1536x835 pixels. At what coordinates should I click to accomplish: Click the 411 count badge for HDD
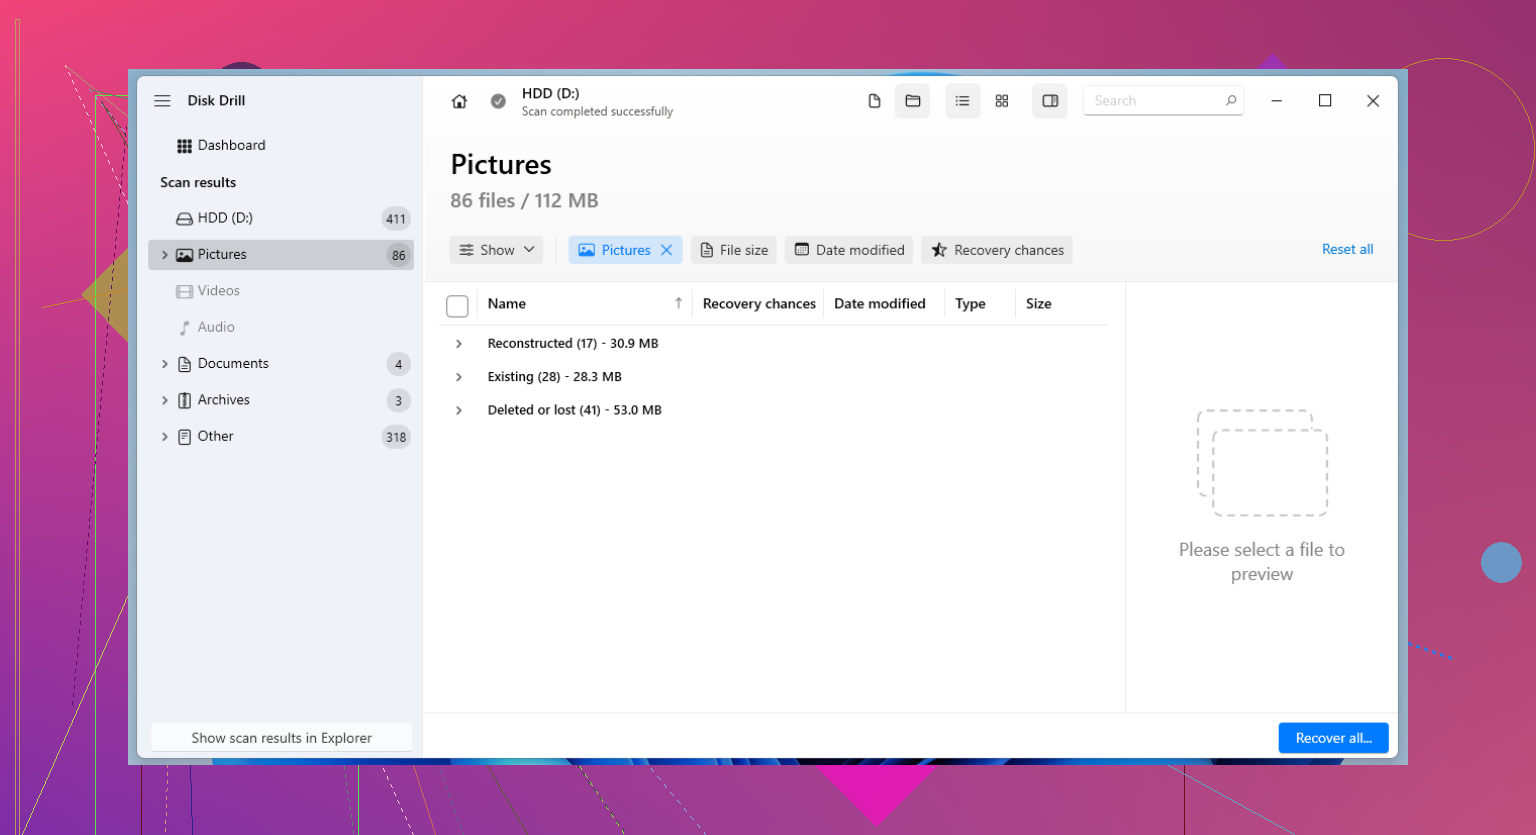[396, 219]
